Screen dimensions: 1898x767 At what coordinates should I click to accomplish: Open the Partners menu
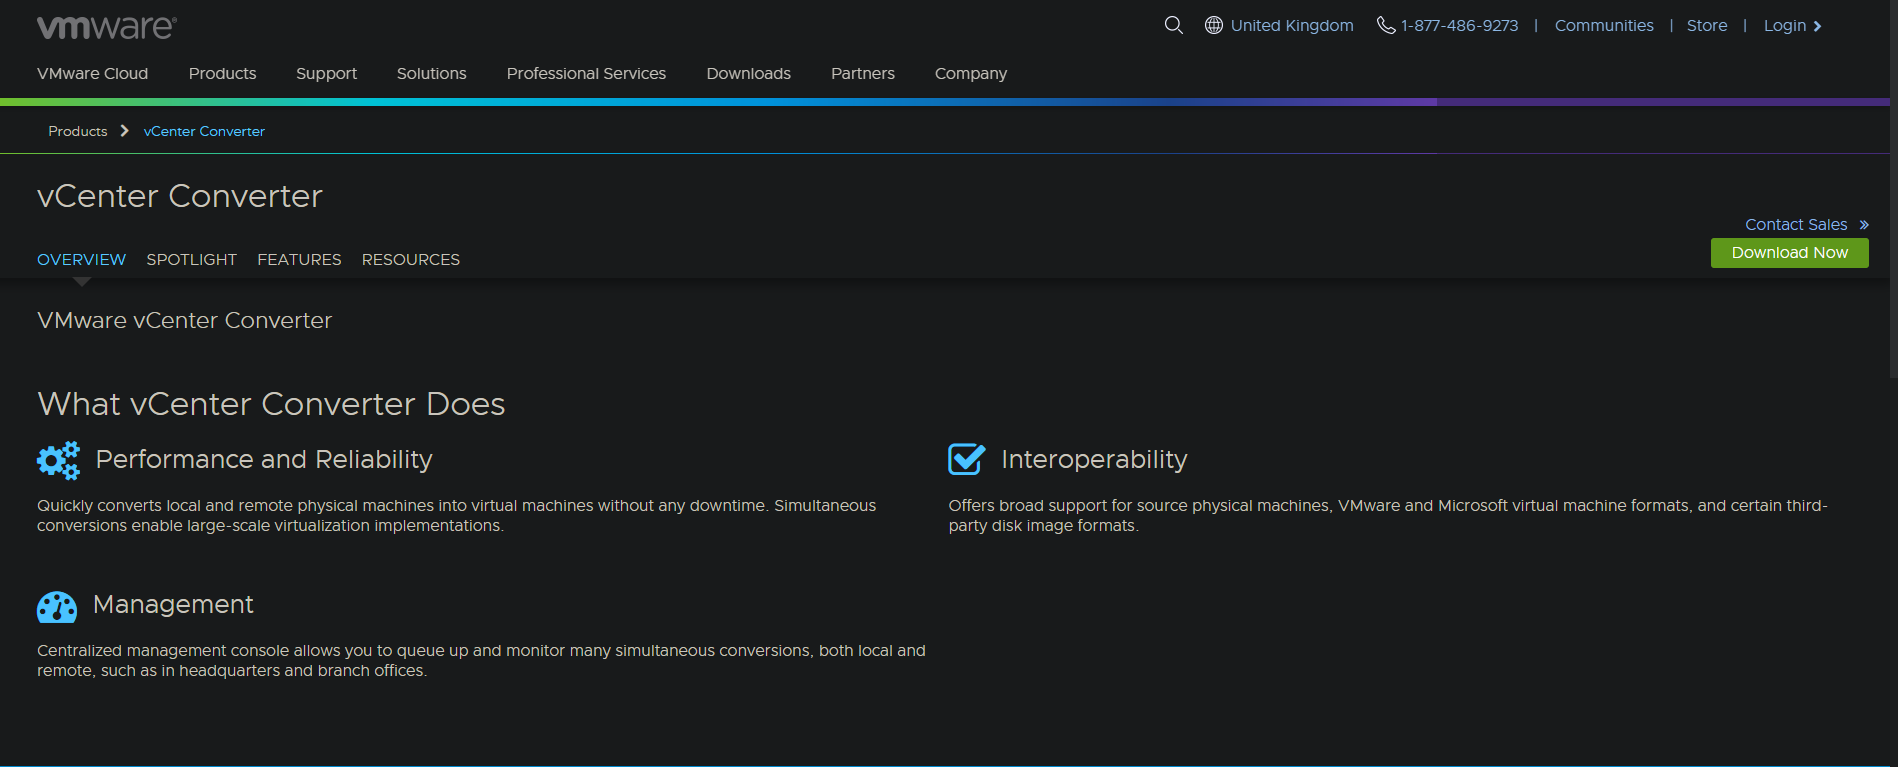pyautogui.click(x=863, y=73)
